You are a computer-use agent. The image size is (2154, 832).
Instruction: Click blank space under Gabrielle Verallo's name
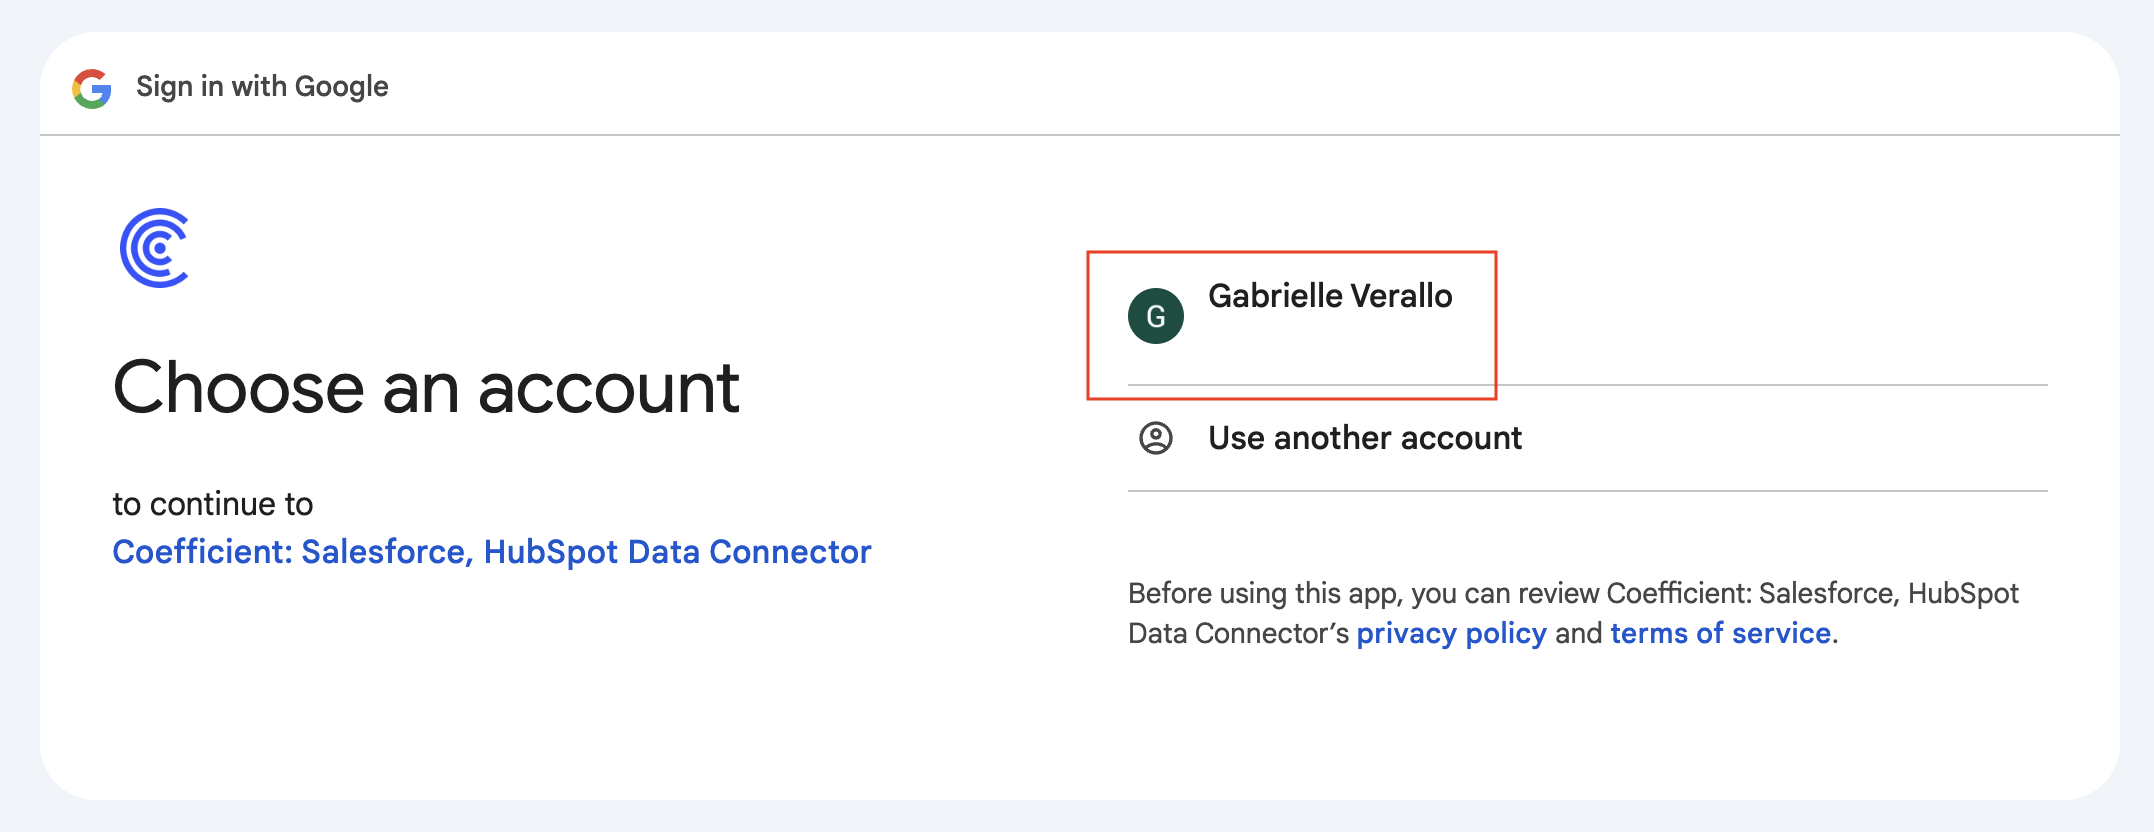[1330, 346]
